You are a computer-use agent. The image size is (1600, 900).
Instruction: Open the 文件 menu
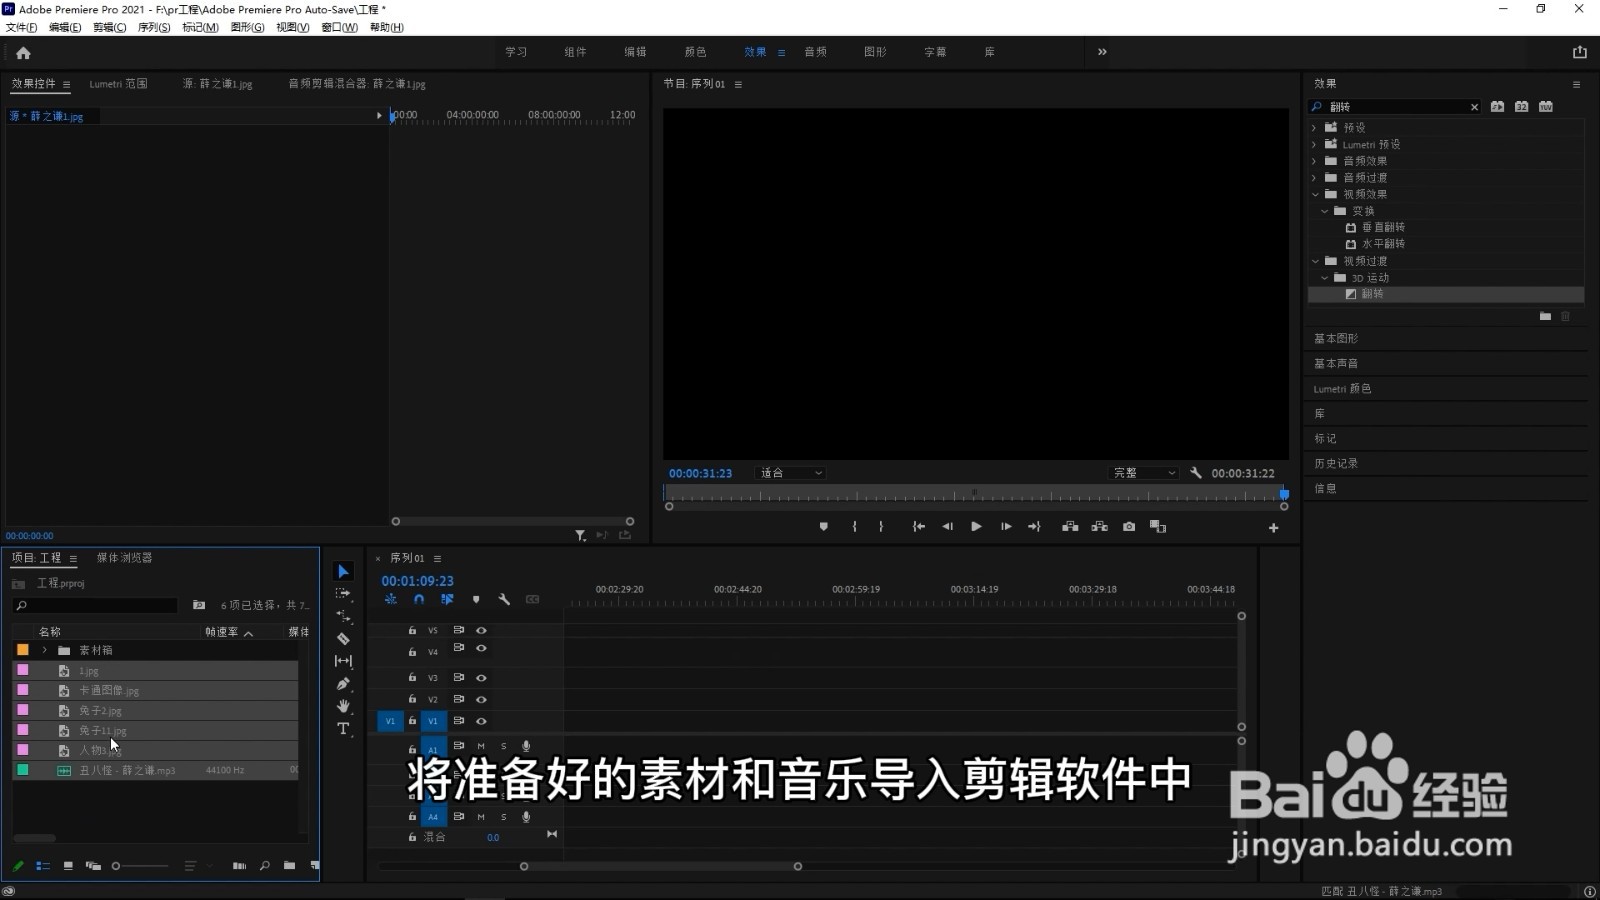21,27
